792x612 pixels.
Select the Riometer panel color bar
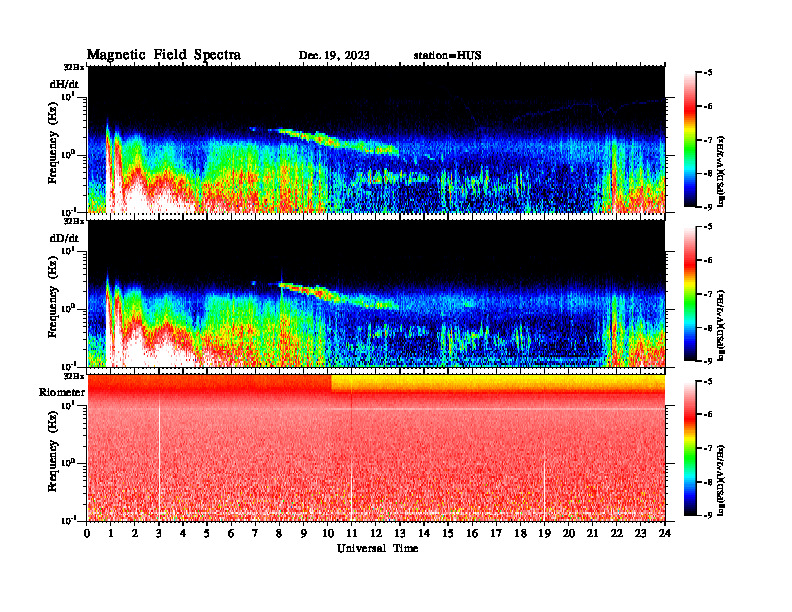tap(690, 448)
